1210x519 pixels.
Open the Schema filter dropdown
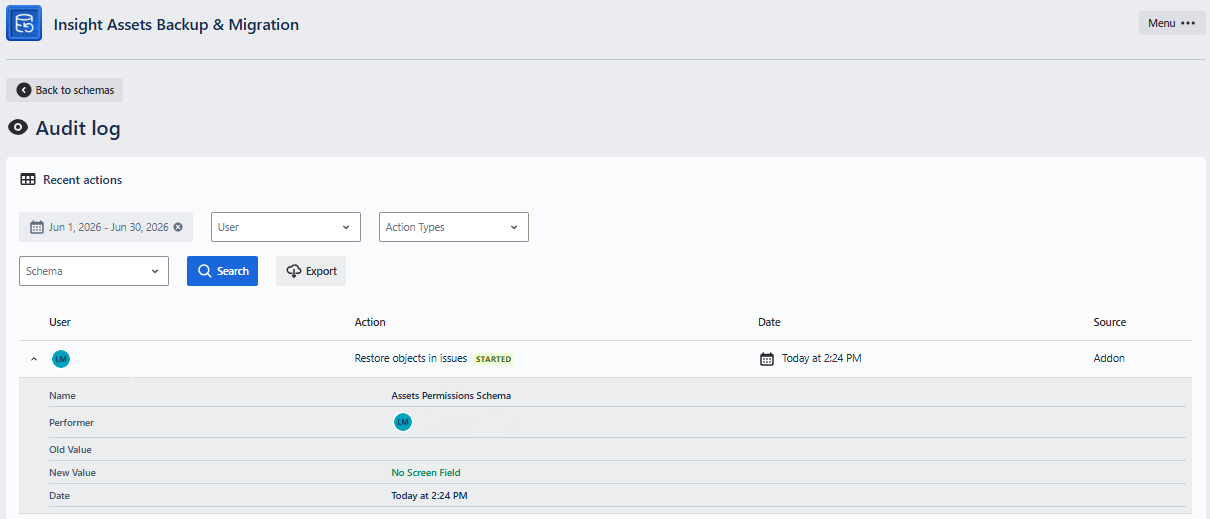pos(94,271)
